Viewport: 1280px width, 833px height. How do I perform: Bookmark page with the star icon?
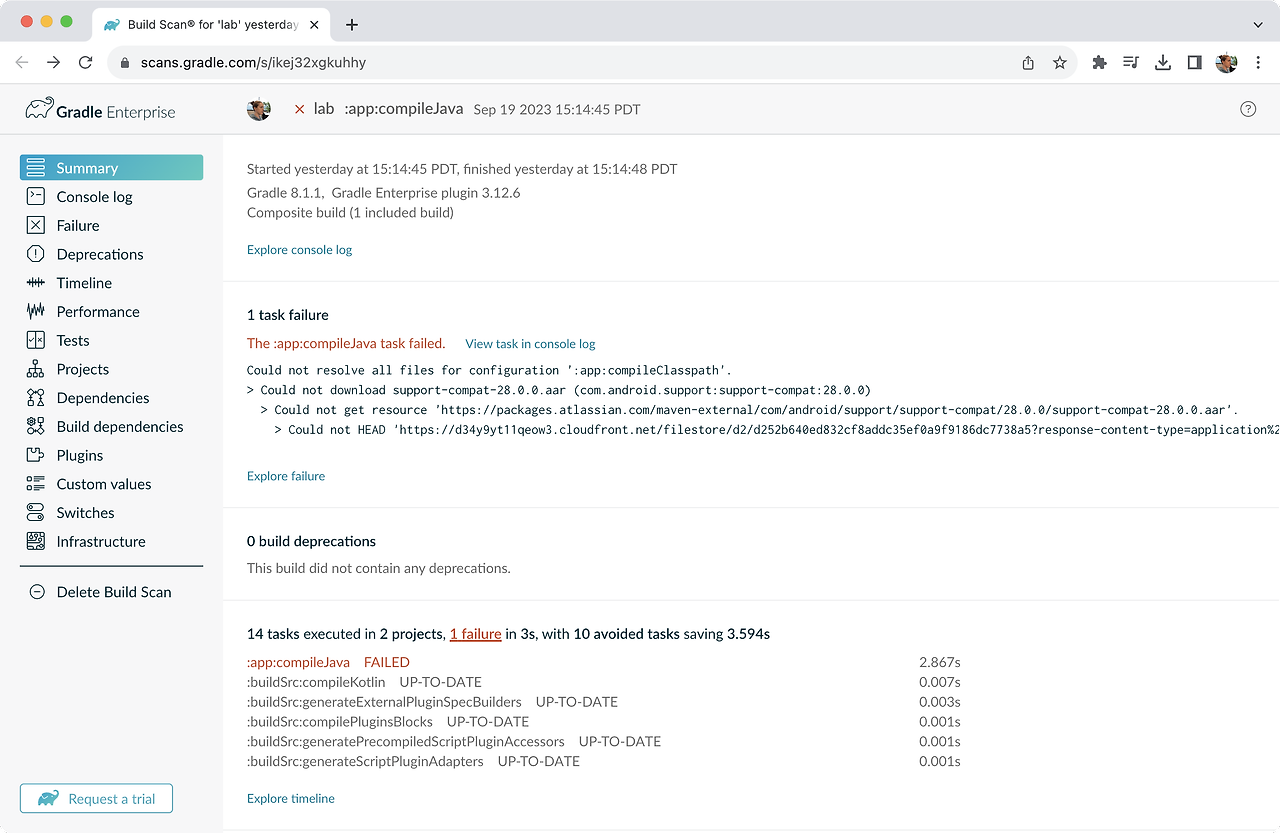click(1060, 62)
